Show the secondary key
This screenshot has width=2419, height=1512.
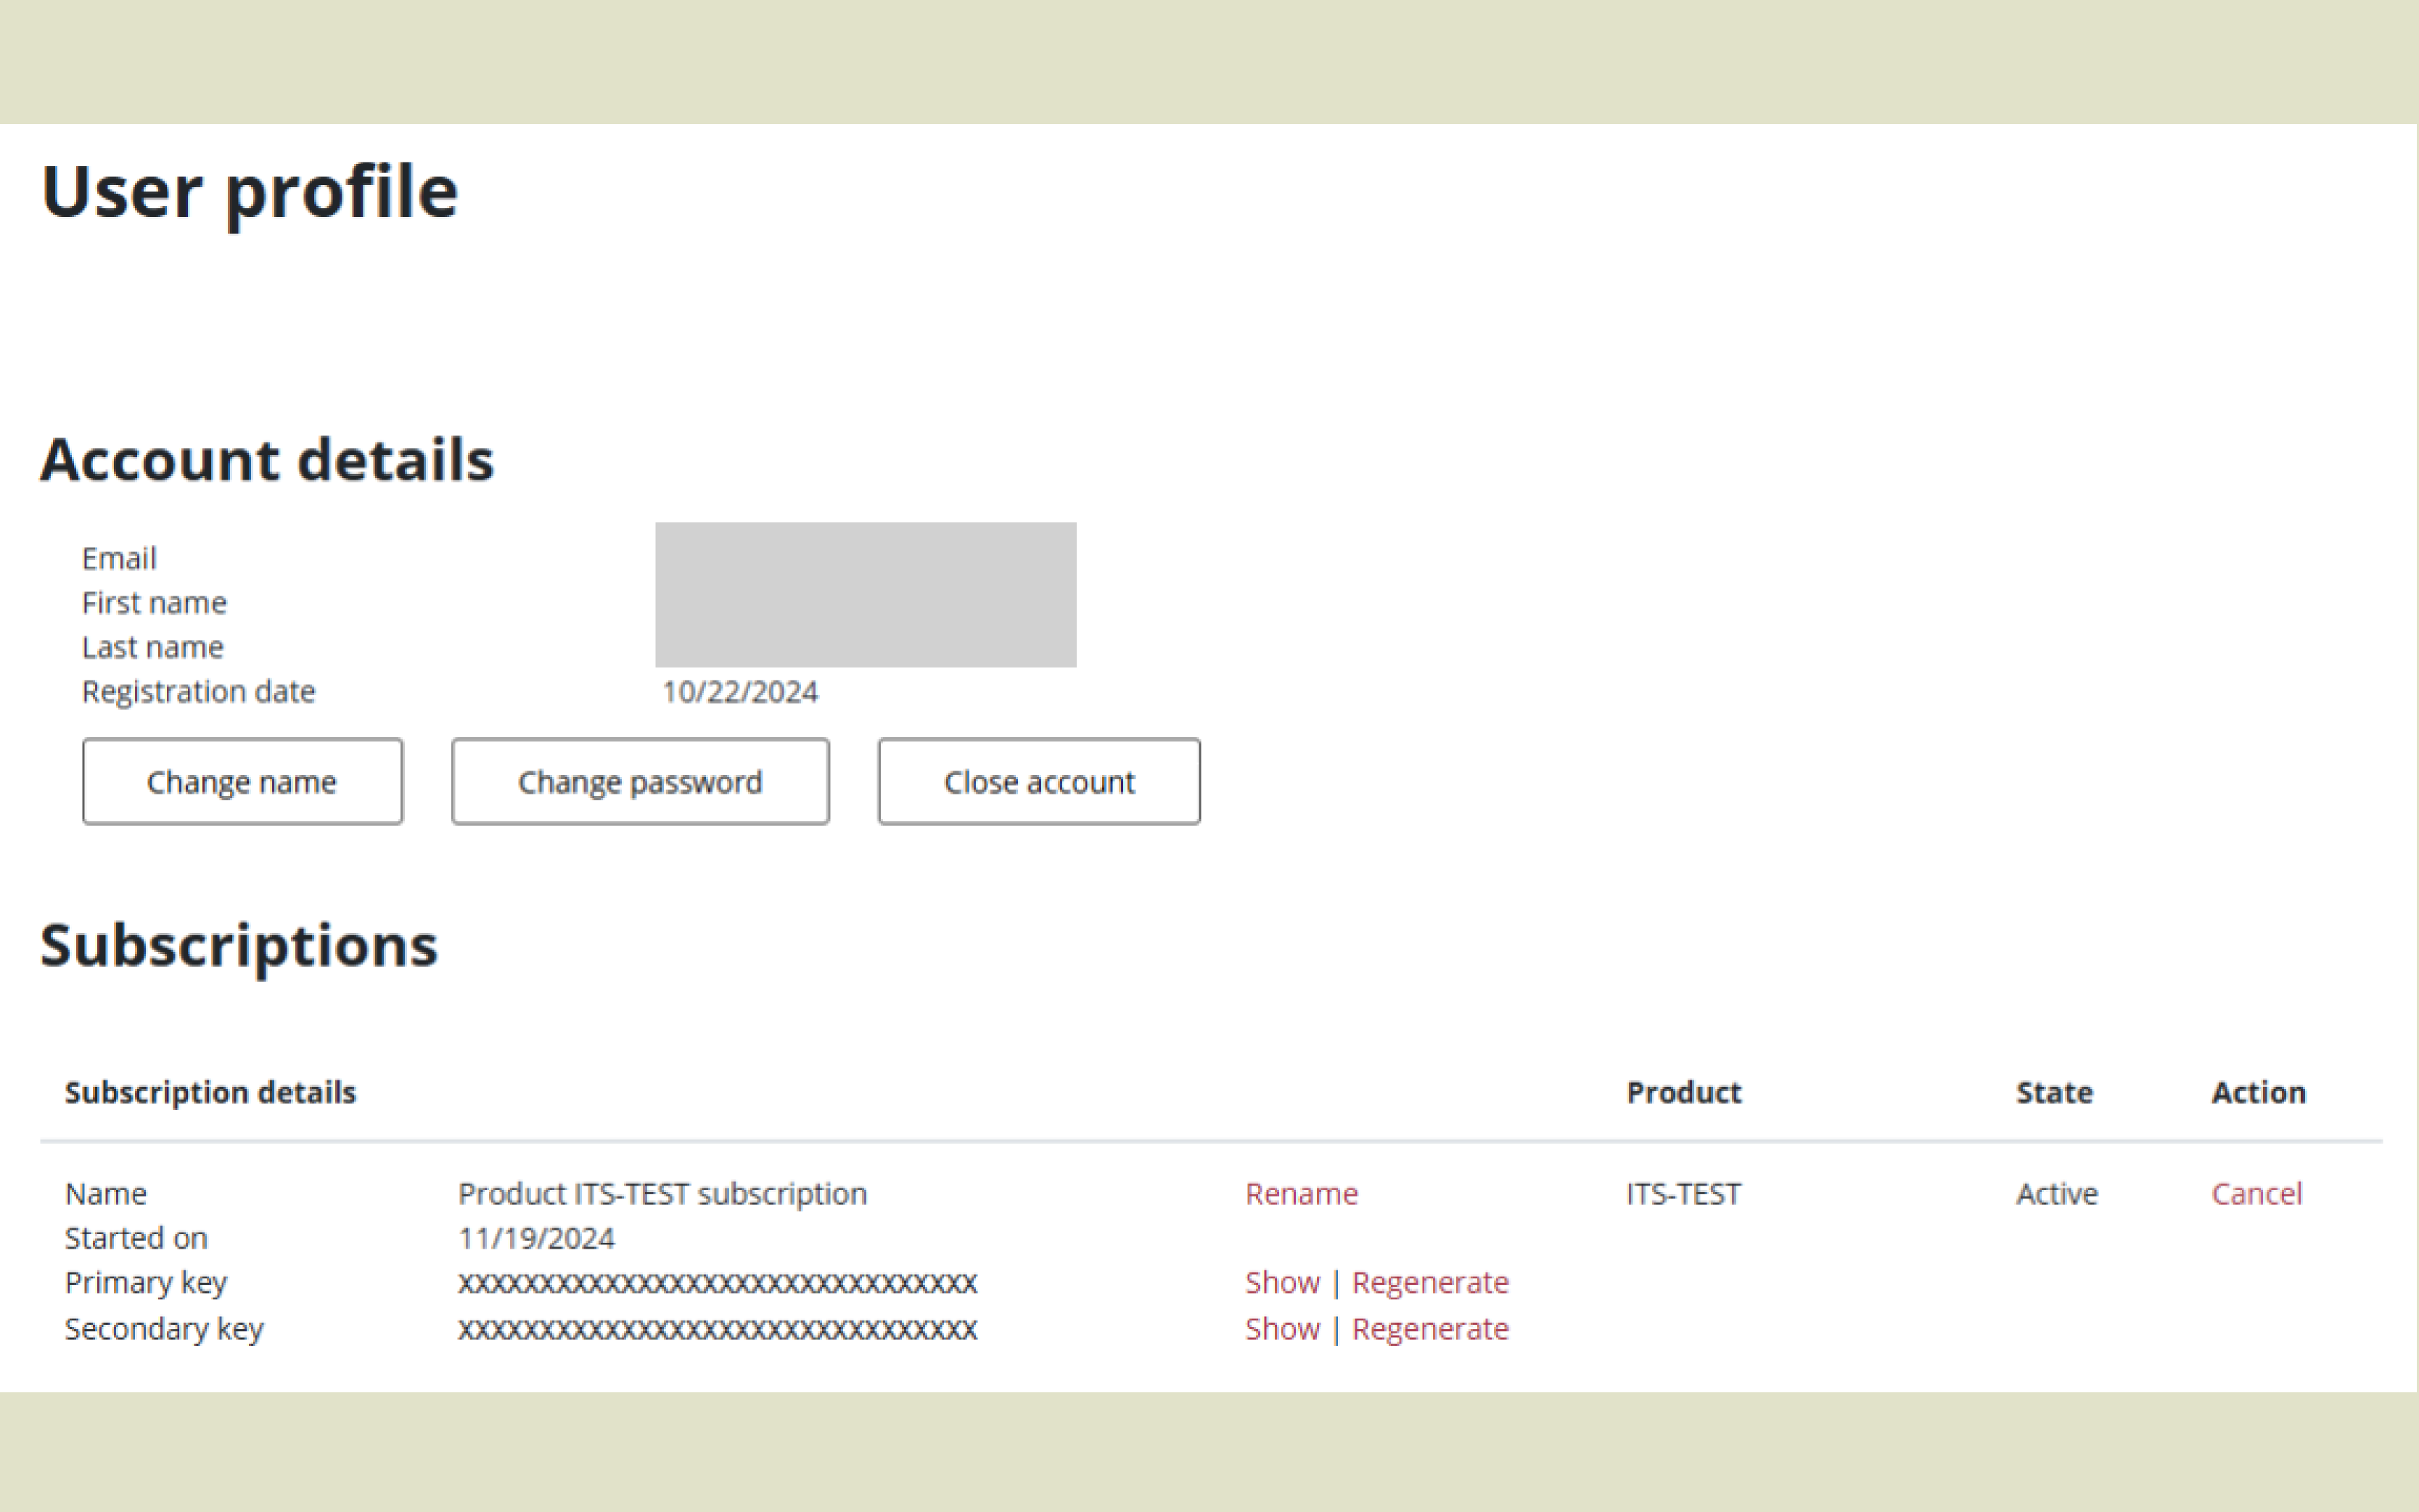(x=1282, y=1328)
